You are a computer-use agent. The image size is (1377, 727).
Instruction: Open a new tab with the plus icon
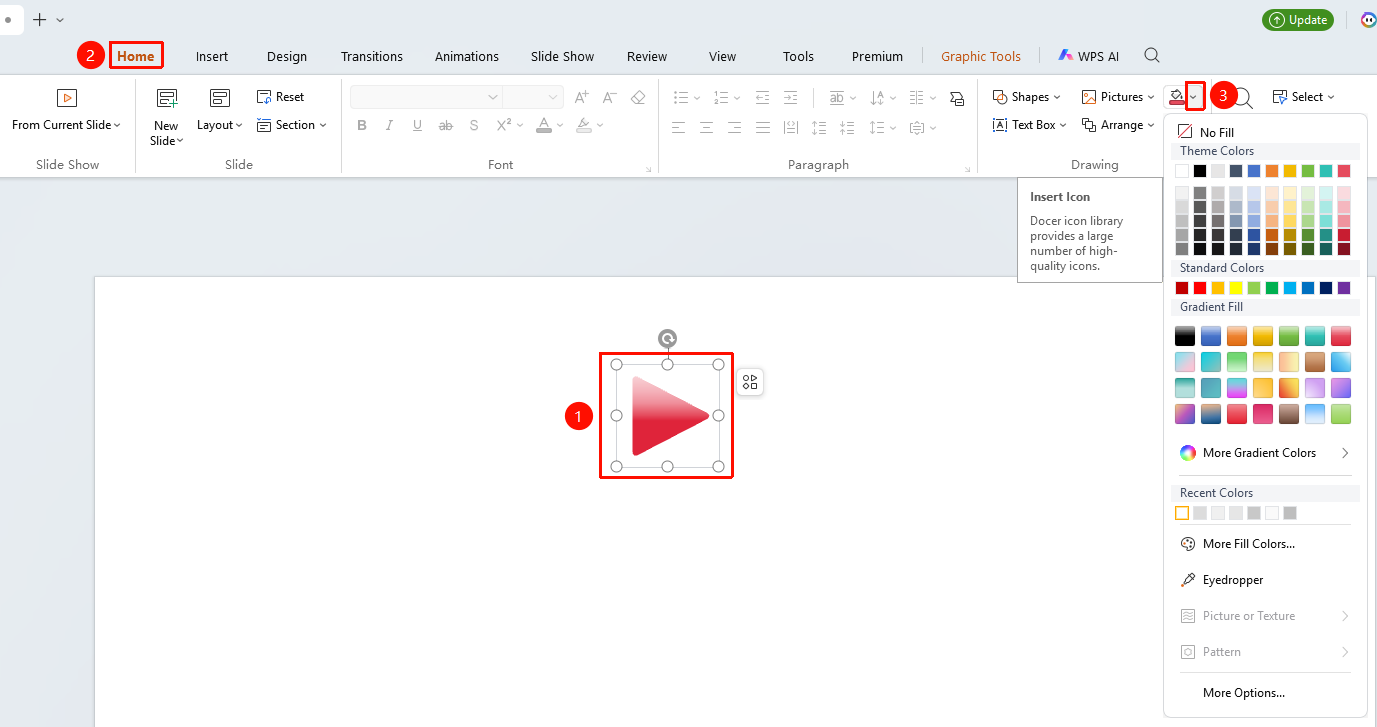pyautogui.click(x=40, y=20)
